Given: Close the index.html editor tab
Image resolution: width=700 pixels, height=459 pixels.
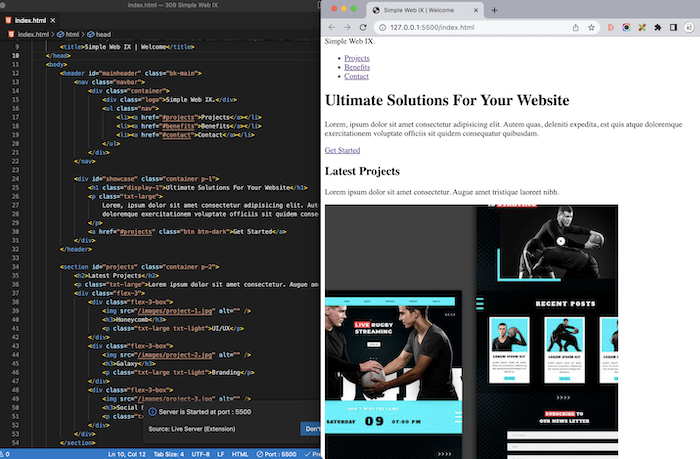Looking at the screenshot, I should 53,20.
